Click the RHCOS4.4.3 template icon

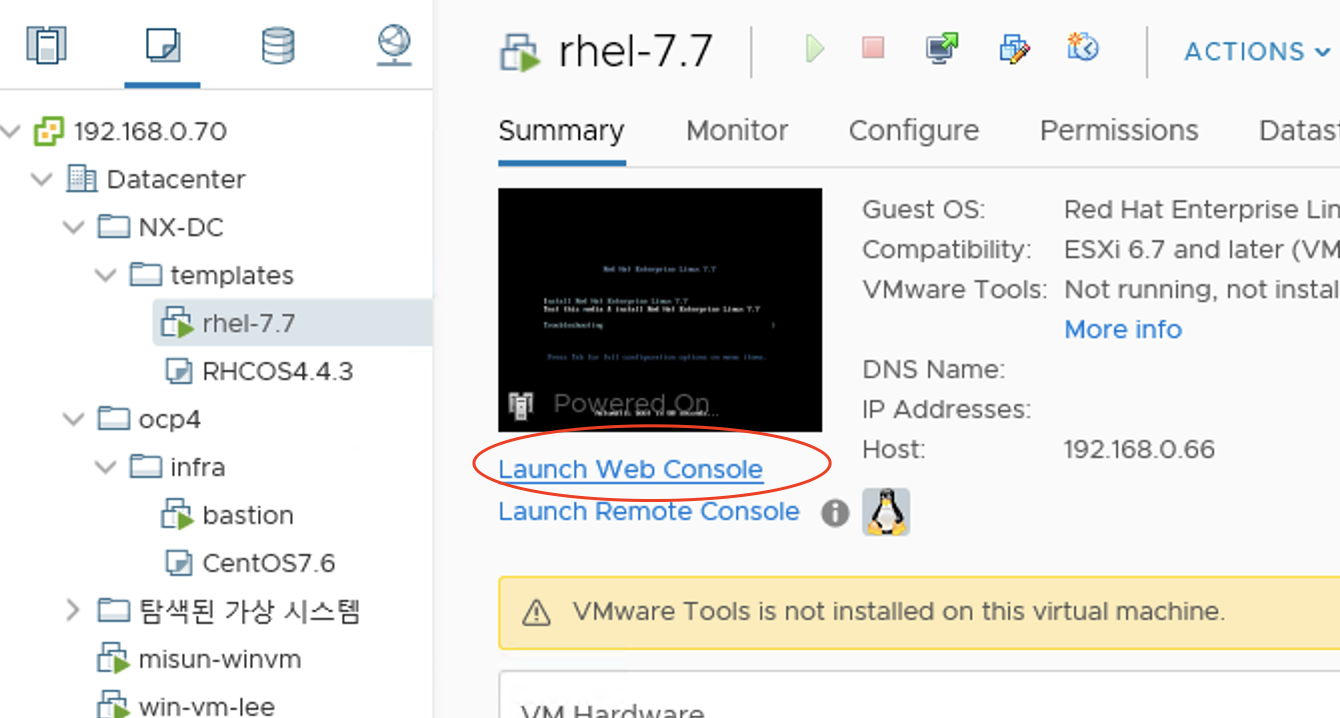click(178, 371)
